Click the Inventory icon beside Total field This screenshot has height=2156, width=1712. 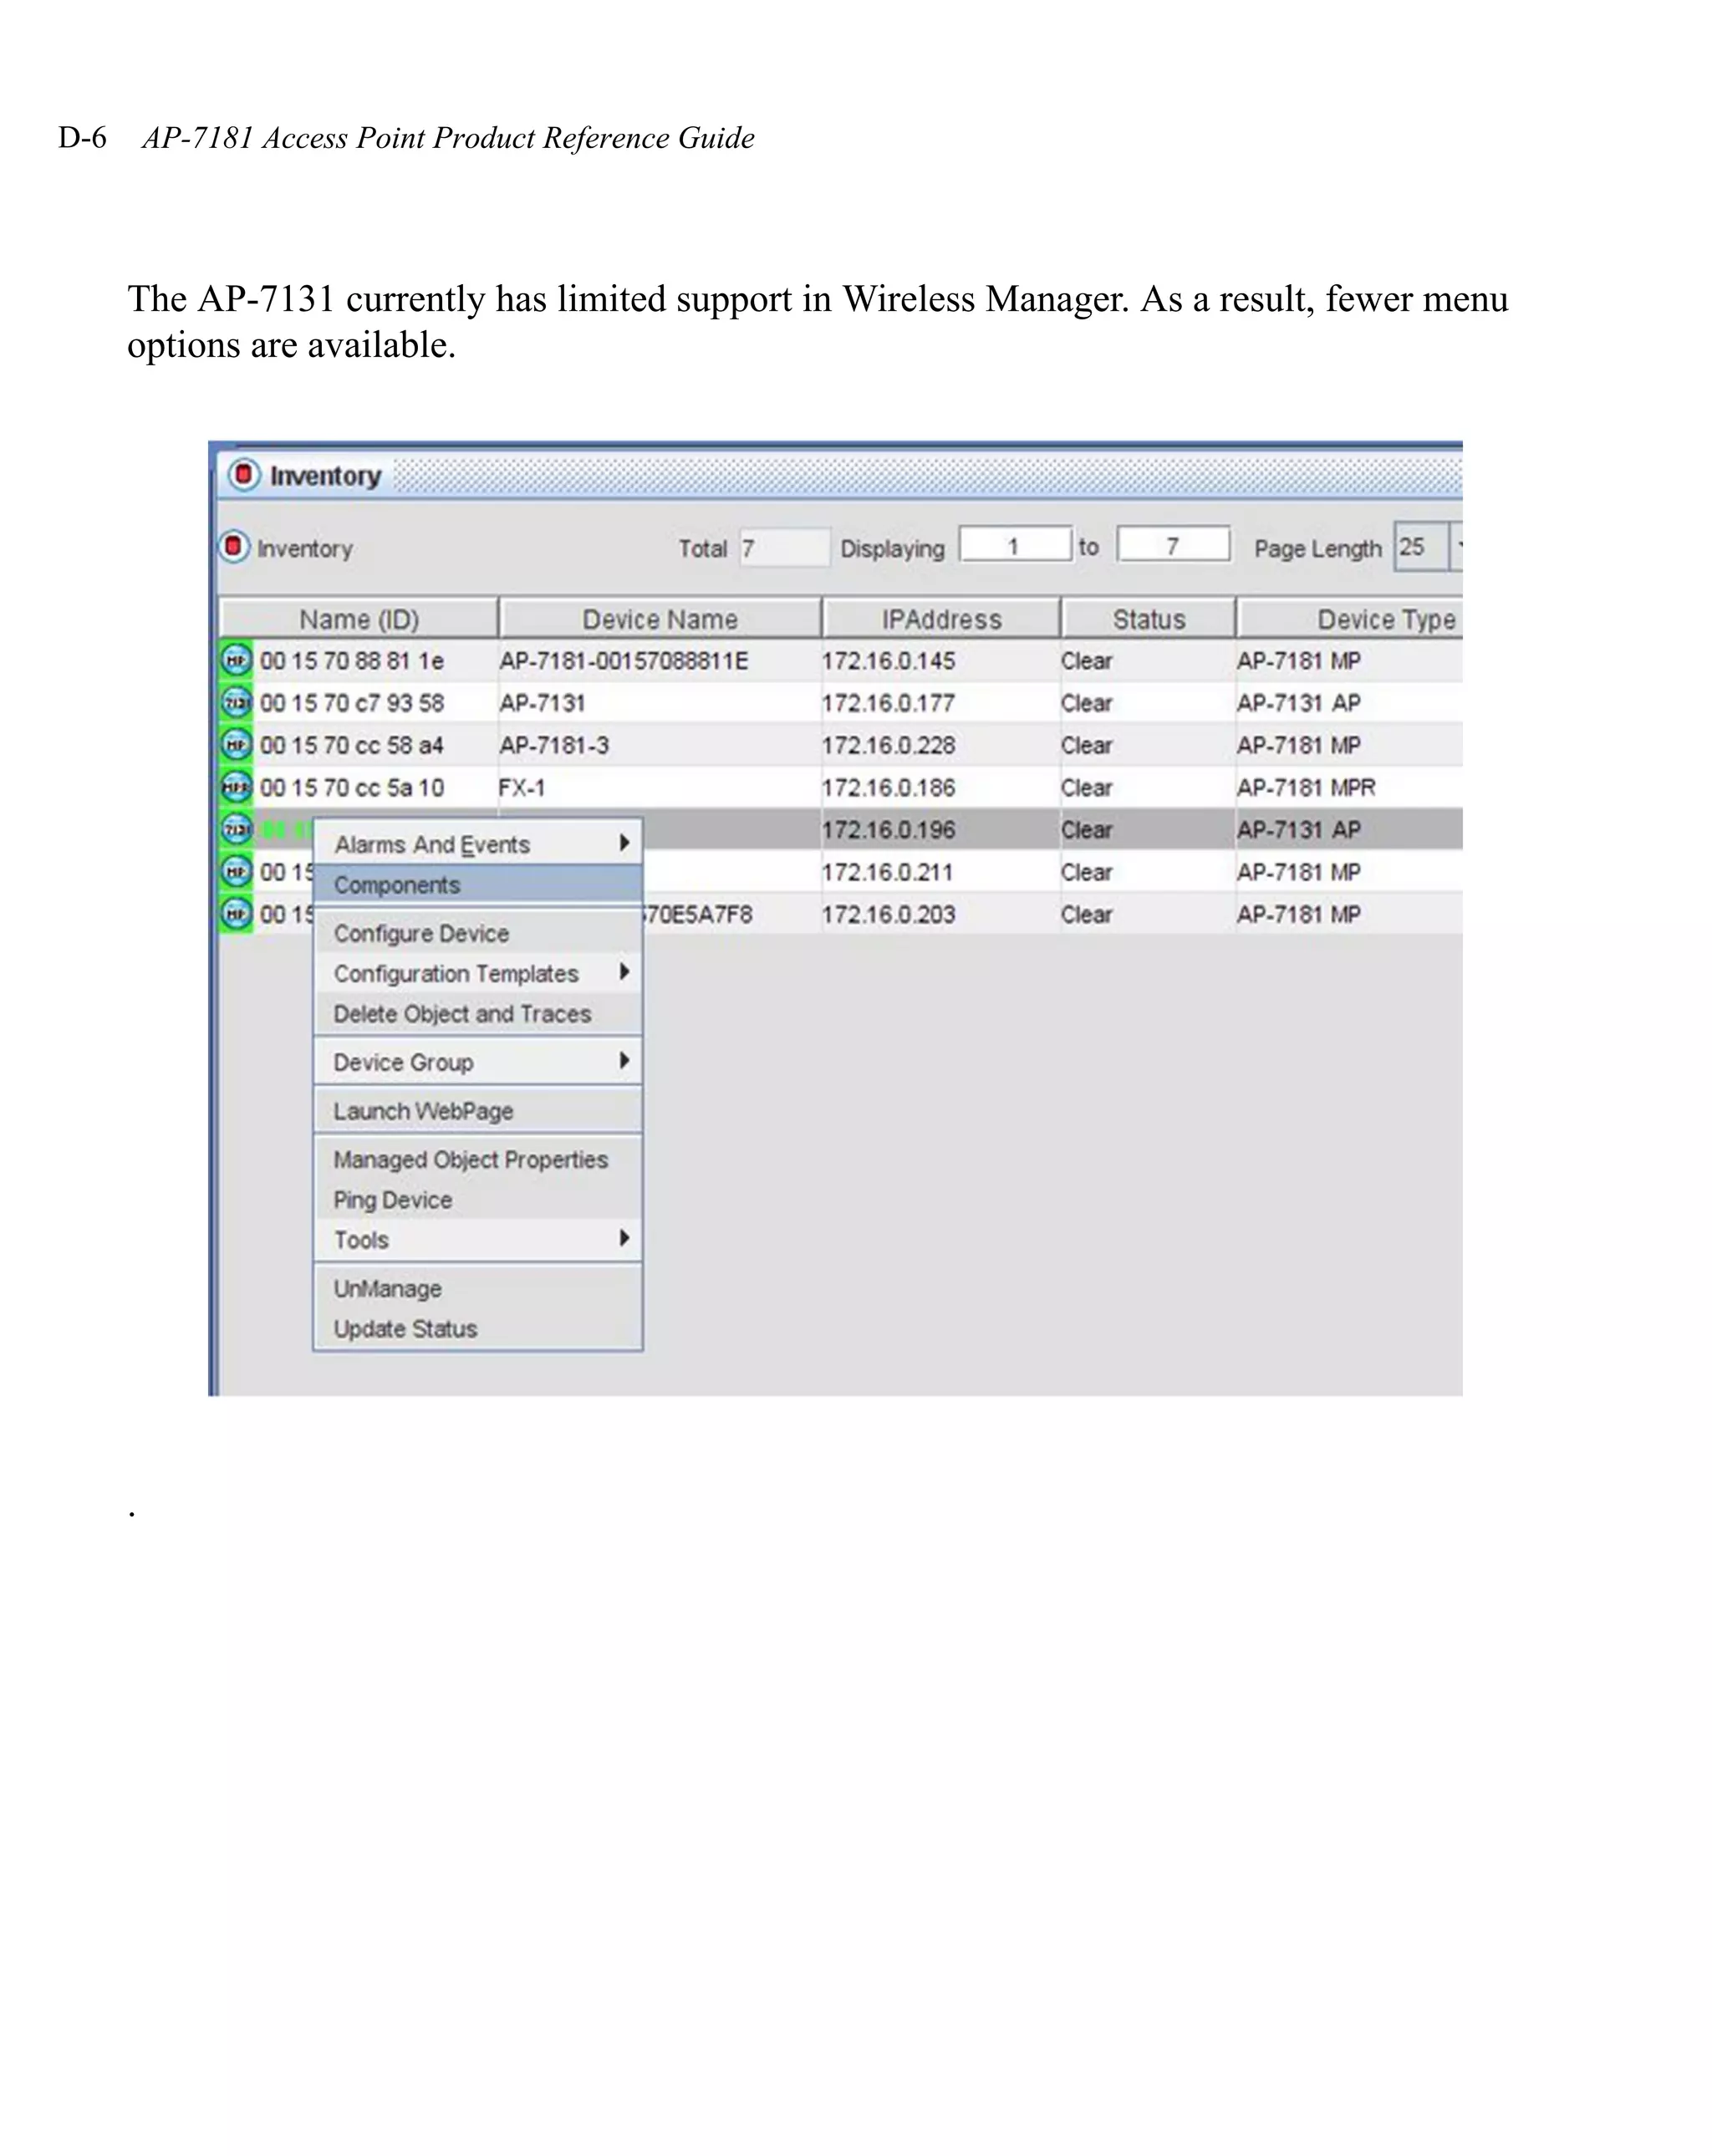pos(234,546)
